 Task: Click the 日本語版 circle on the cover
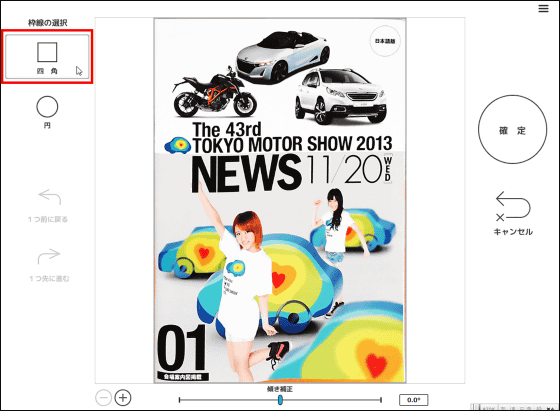[385, 41]
